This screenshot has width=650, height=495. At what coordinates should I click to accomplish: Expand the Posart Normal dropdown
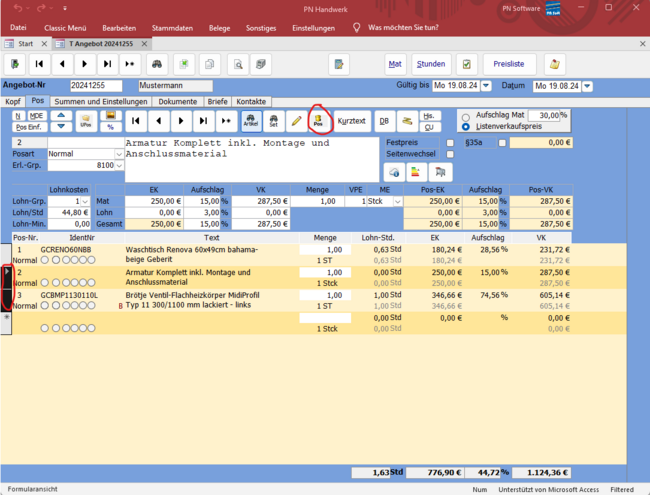click(119, 154)
